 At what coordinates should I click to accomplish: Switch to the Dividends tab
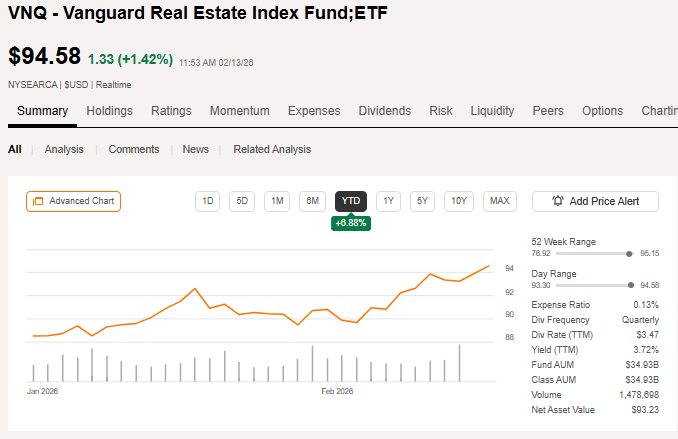(x=384, y=111)
